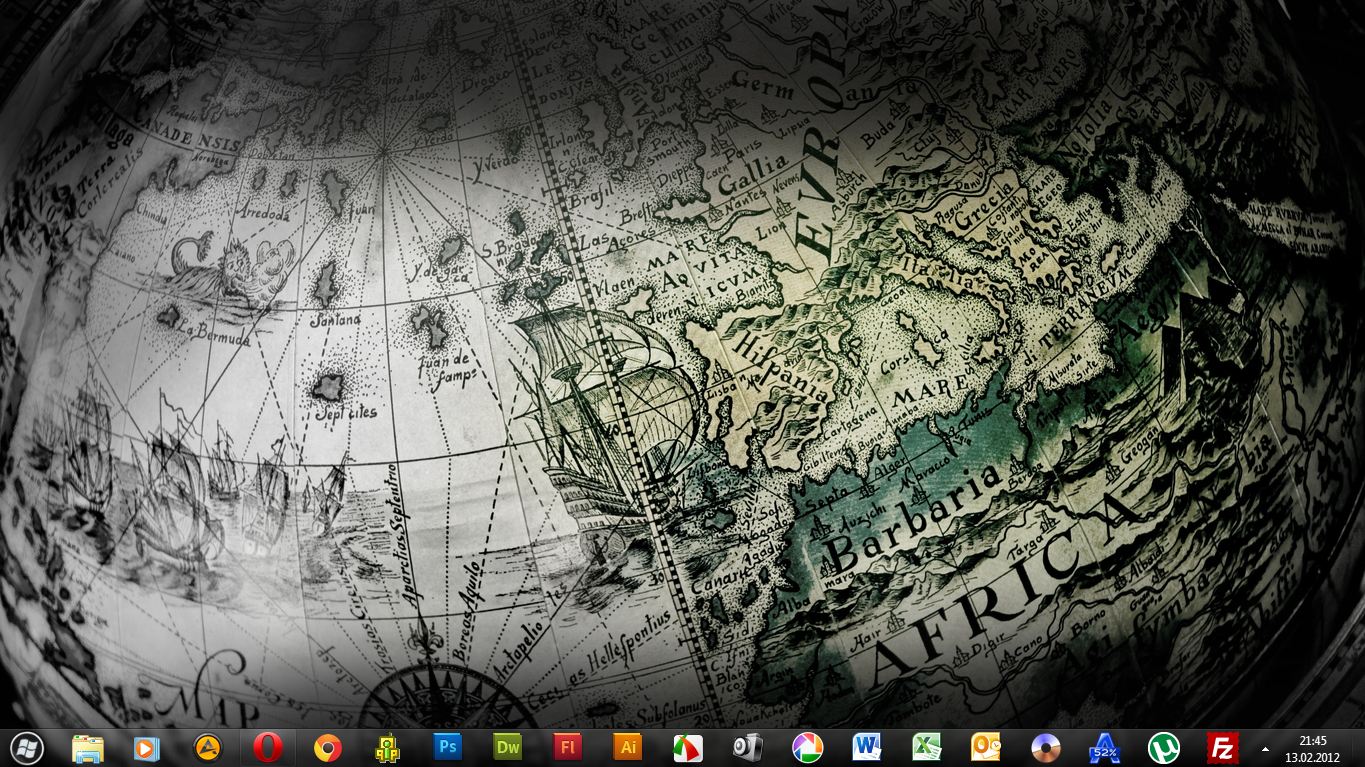The image size is (1365, 767).
Task: Launch Microsoft Word
Action: [x=866, y=748]
